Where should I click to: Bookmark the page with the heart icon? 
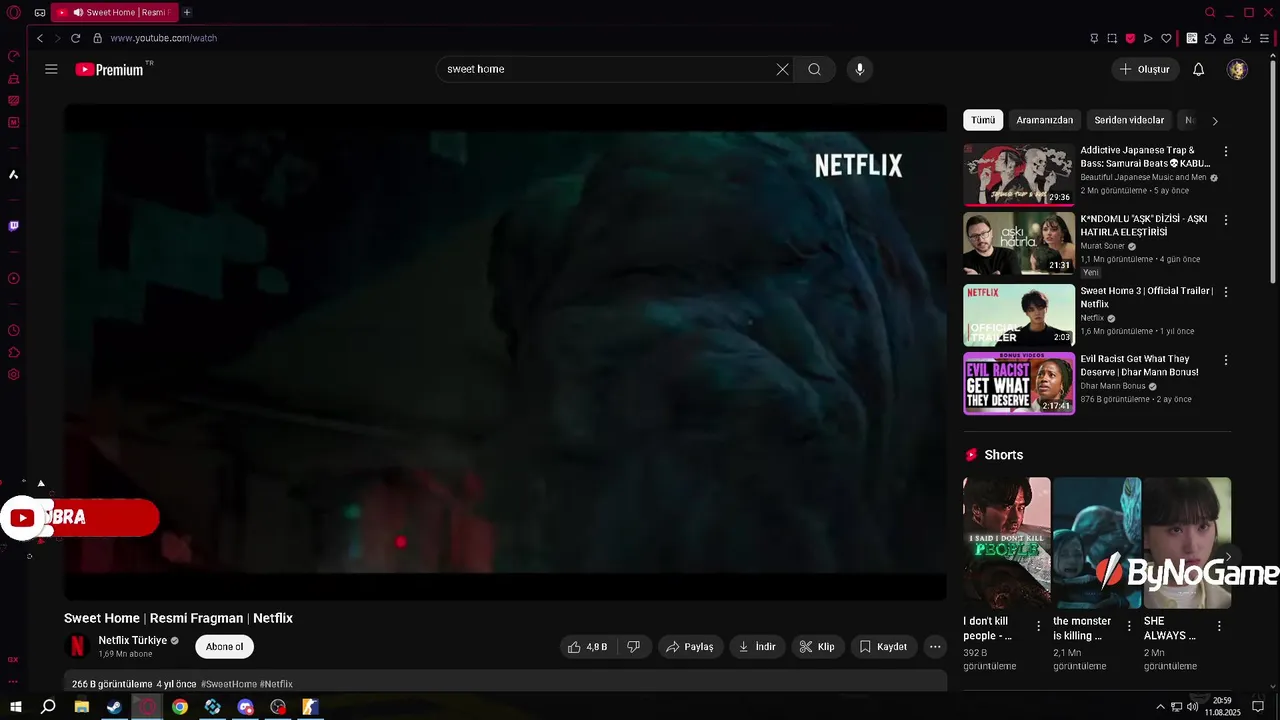[1166, 38]
